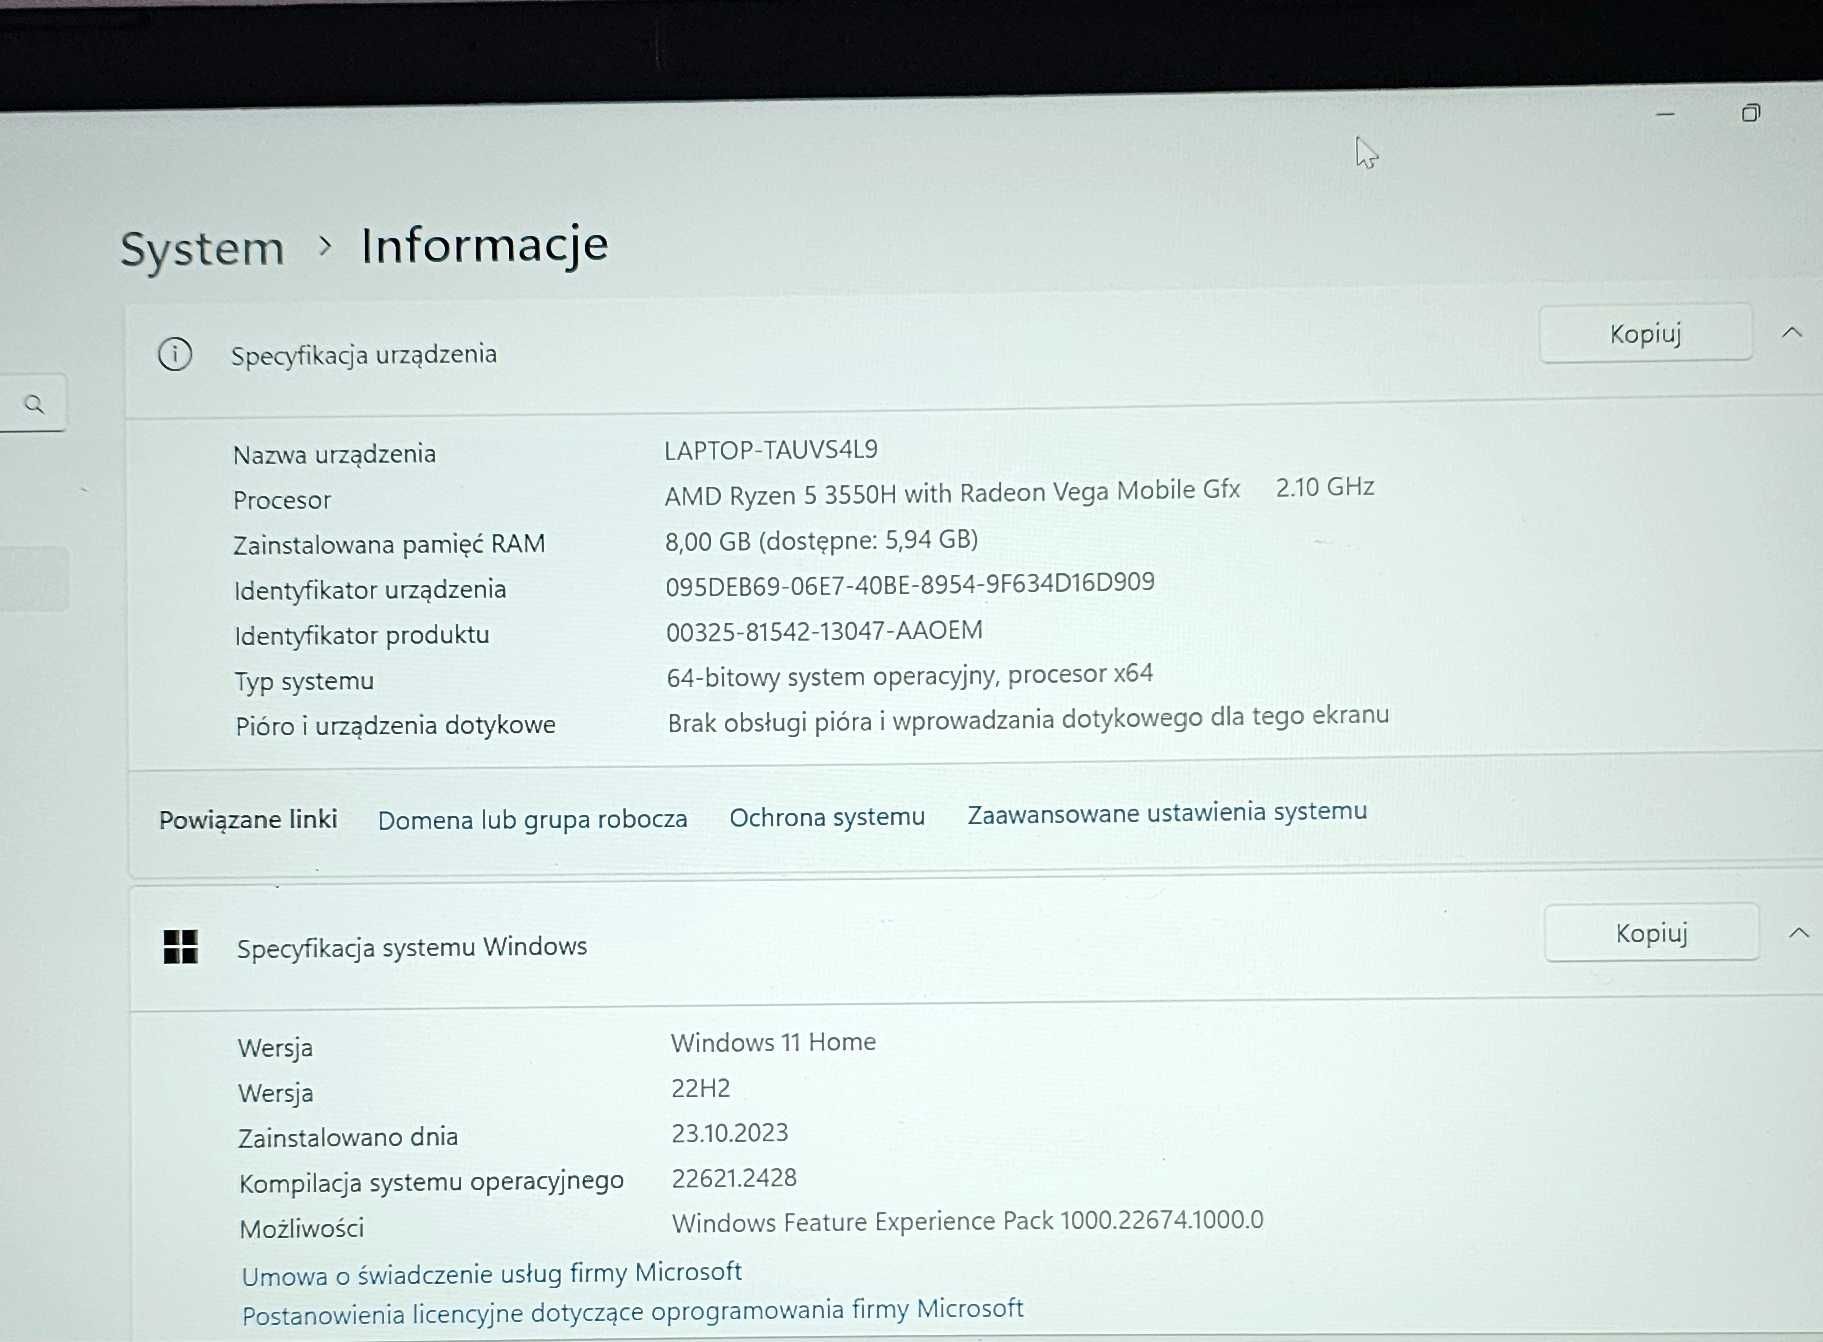Viewport: 1823px width, 1342px height.
Task: Click the Procesor label
Action: pyautogui.click(x=282, y=500)
